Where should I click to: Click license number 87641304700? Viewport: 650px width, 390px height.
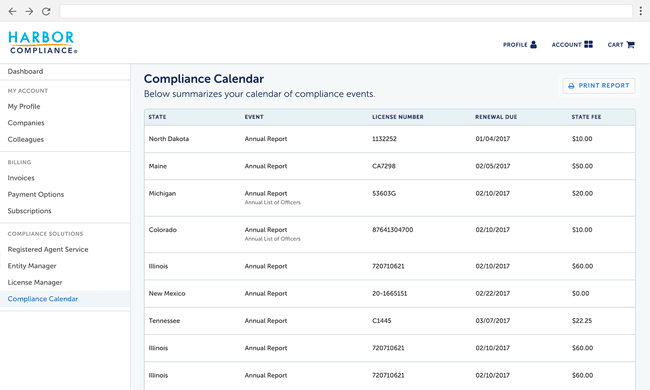click(393, 230)
